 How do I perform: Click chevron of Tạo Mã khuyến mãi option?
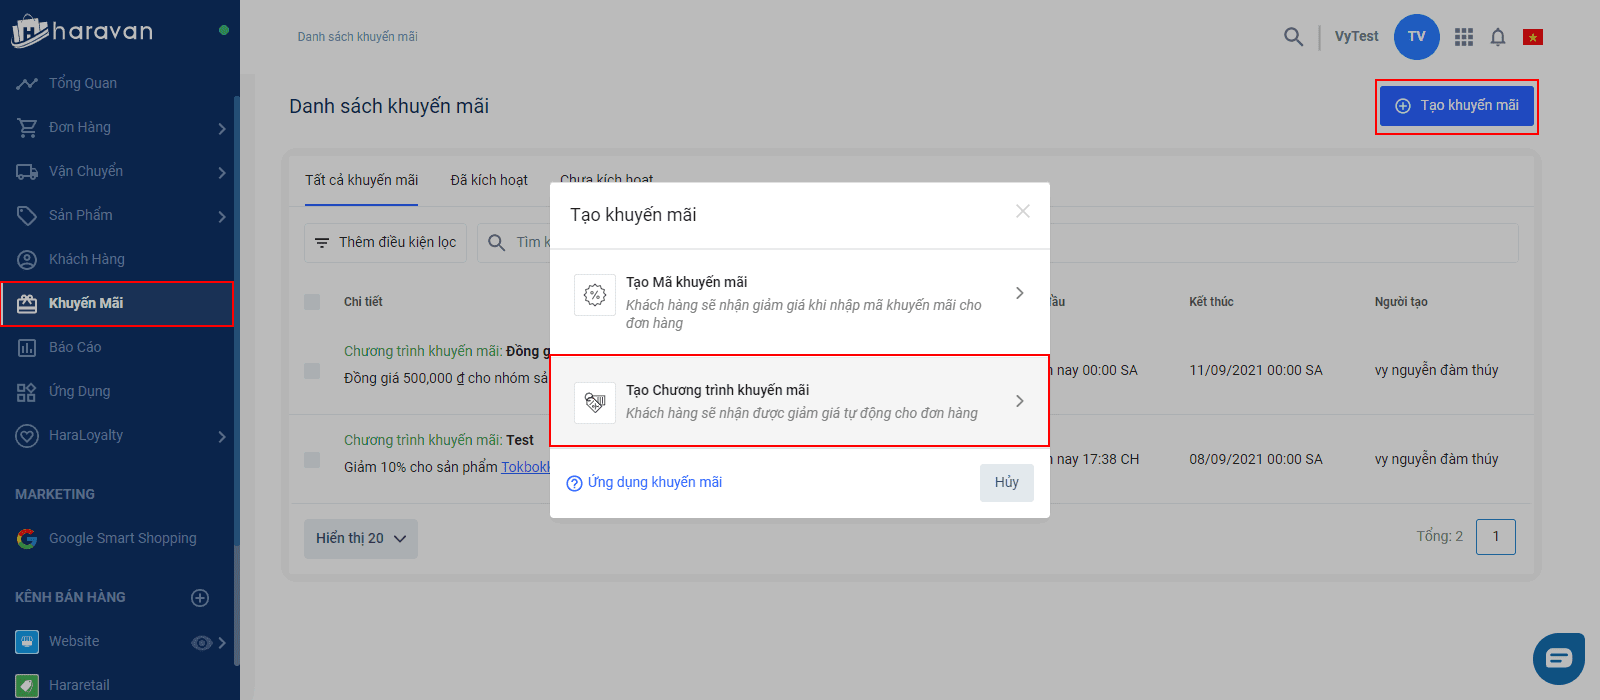coord(1020,293)
